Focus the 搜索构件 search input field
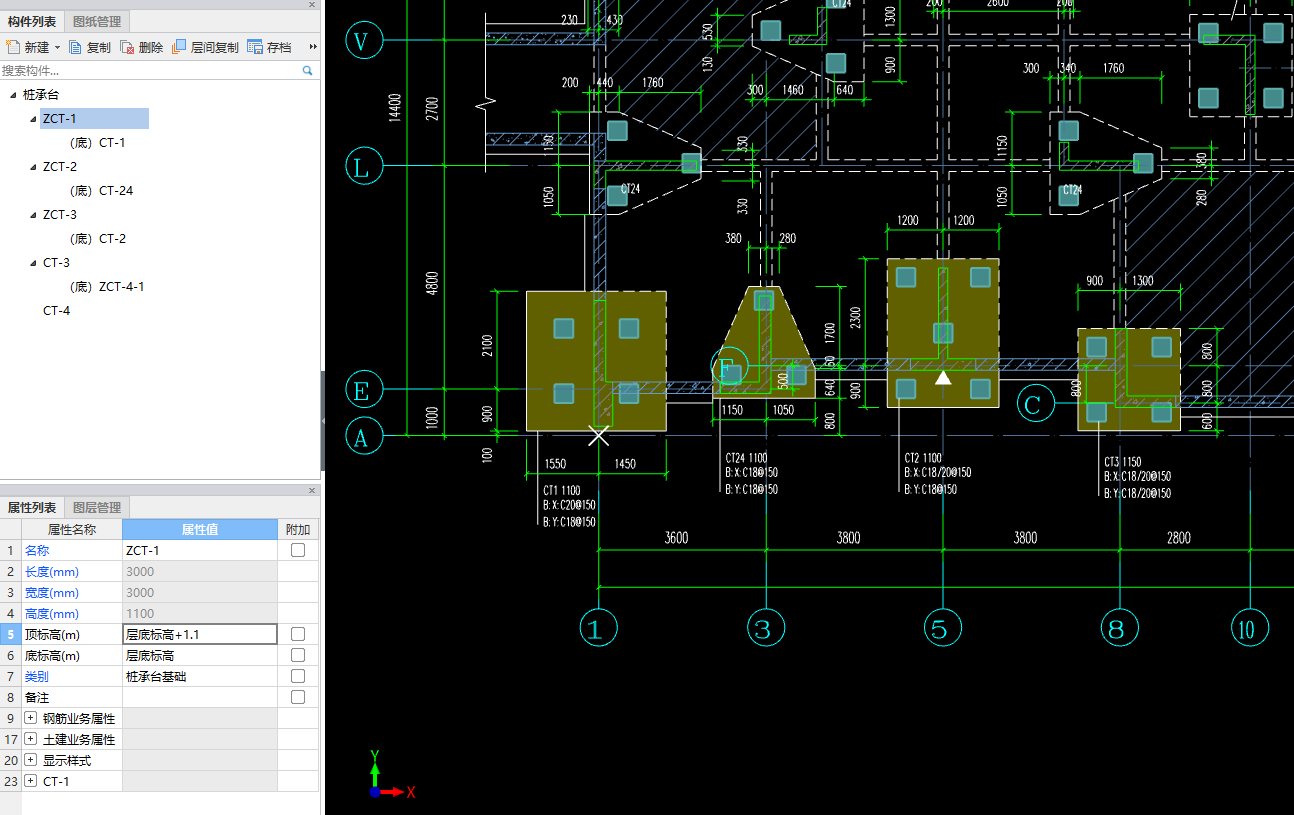Image resolution: width=1294 pixels, height=815 pixels. point(150,71)
